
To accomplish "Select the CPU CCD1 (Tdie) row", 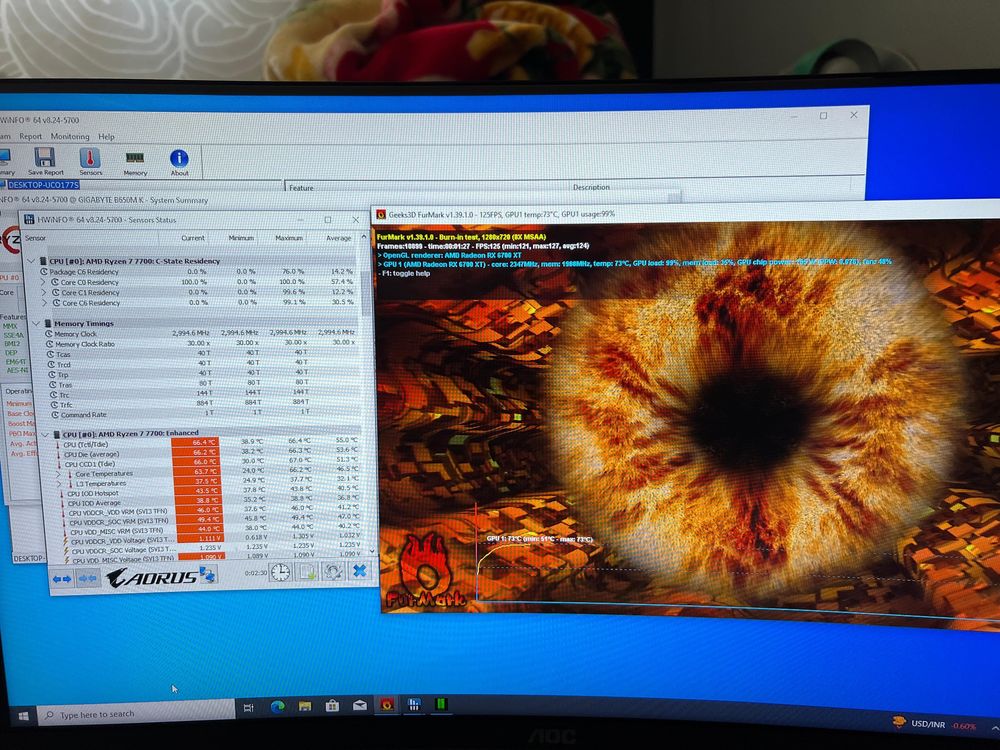I will click(209, 464).
